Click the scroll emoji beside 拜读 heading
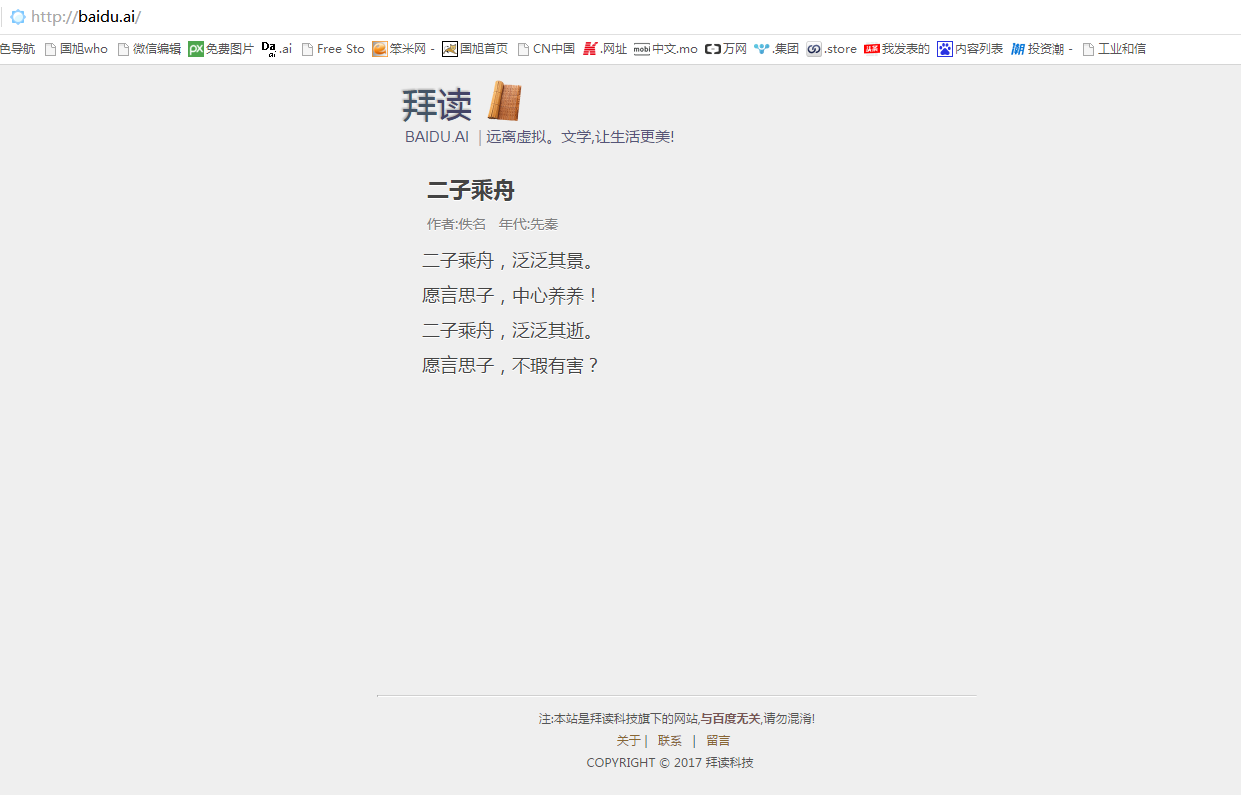 pos(504,101)
